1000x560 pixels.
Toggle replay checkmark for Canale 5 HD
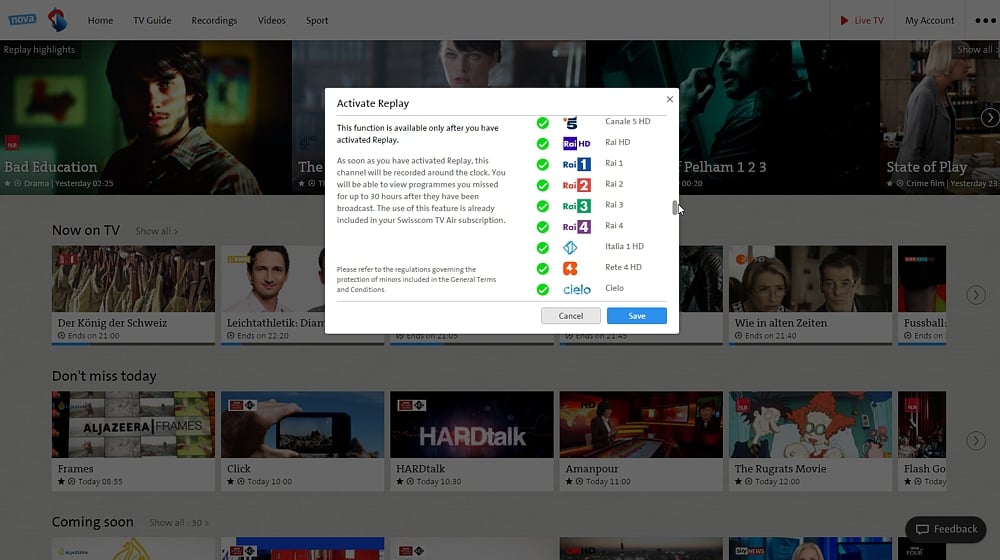click(x=543, y=122)
